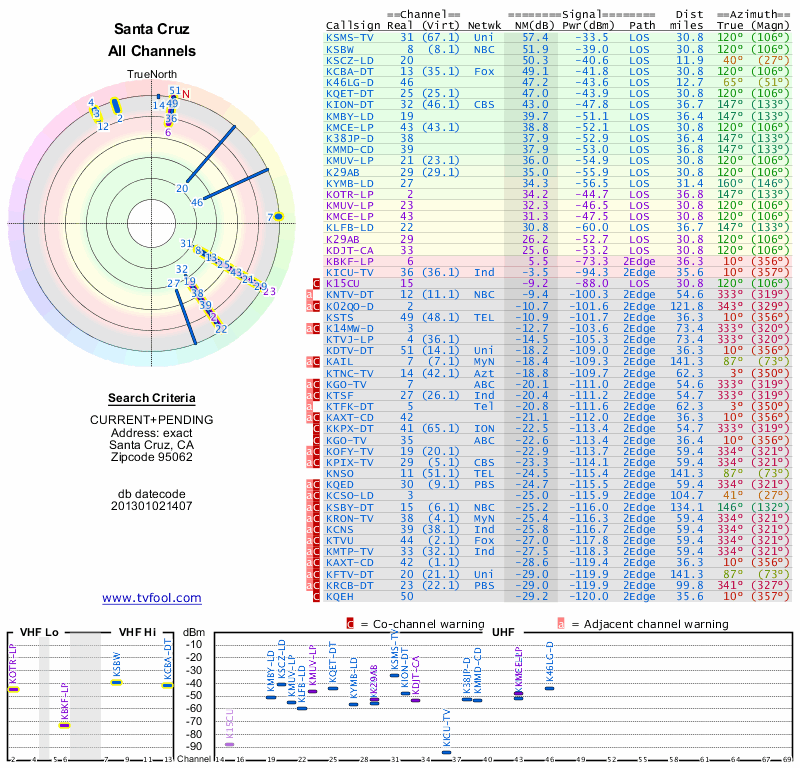Click the KSBW marker in the VHF Hi chart
The width and height of the screenshot is (800, 768).
click(x=116, y=682)
